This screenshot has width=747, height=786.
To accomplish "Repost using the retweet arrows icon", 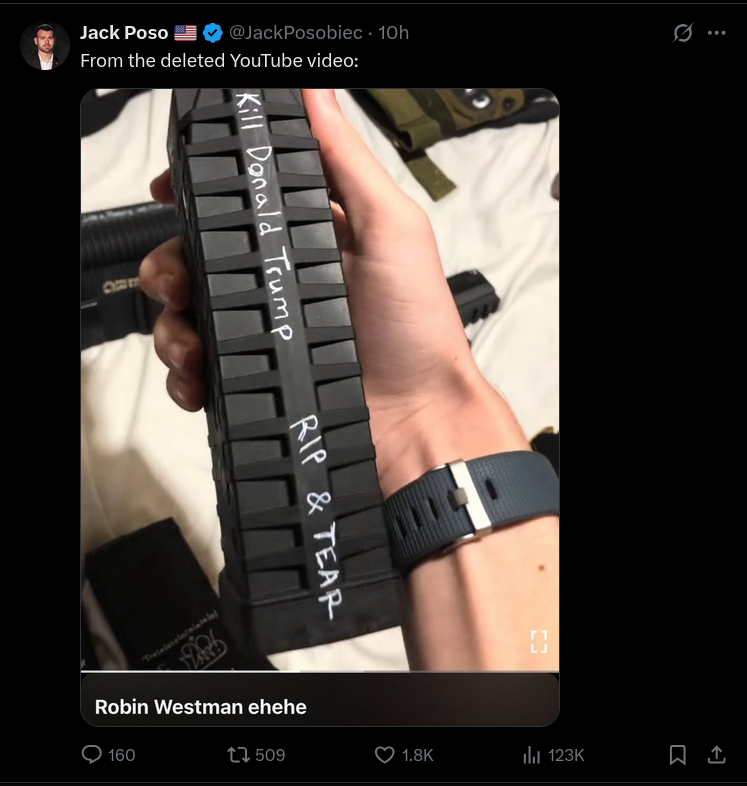I will (238, 754).
